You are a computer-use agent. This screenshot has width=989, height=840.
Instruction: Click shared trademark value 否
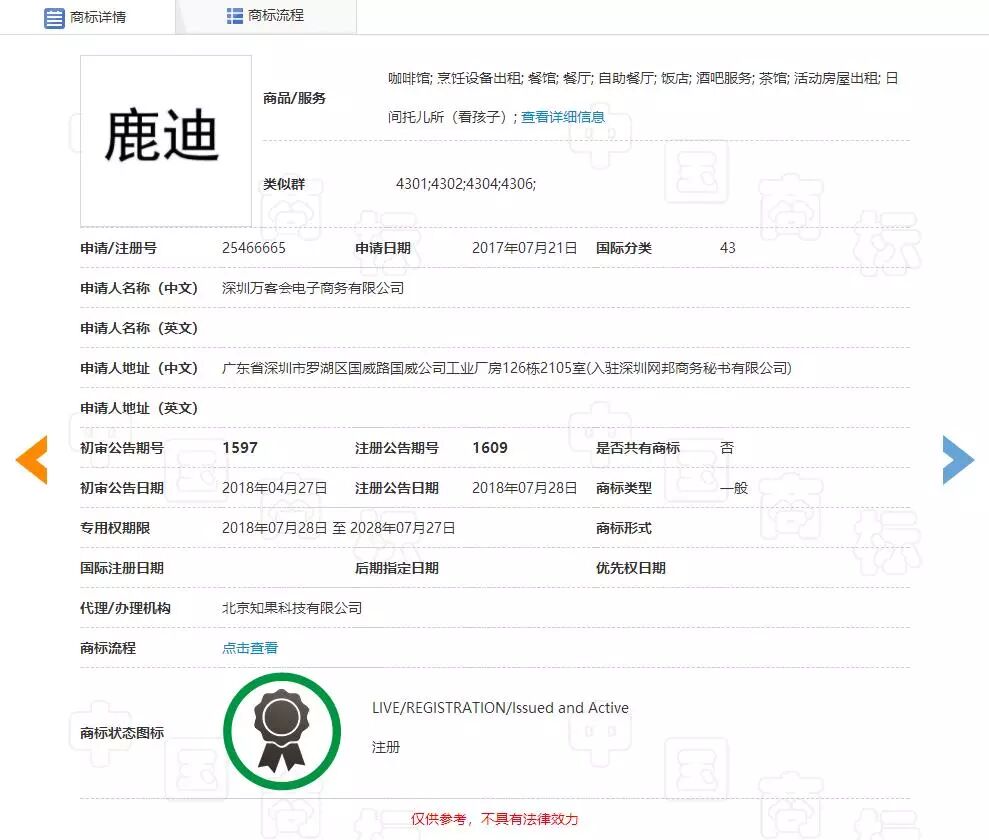pyautogui.click(x=727, y=448)
